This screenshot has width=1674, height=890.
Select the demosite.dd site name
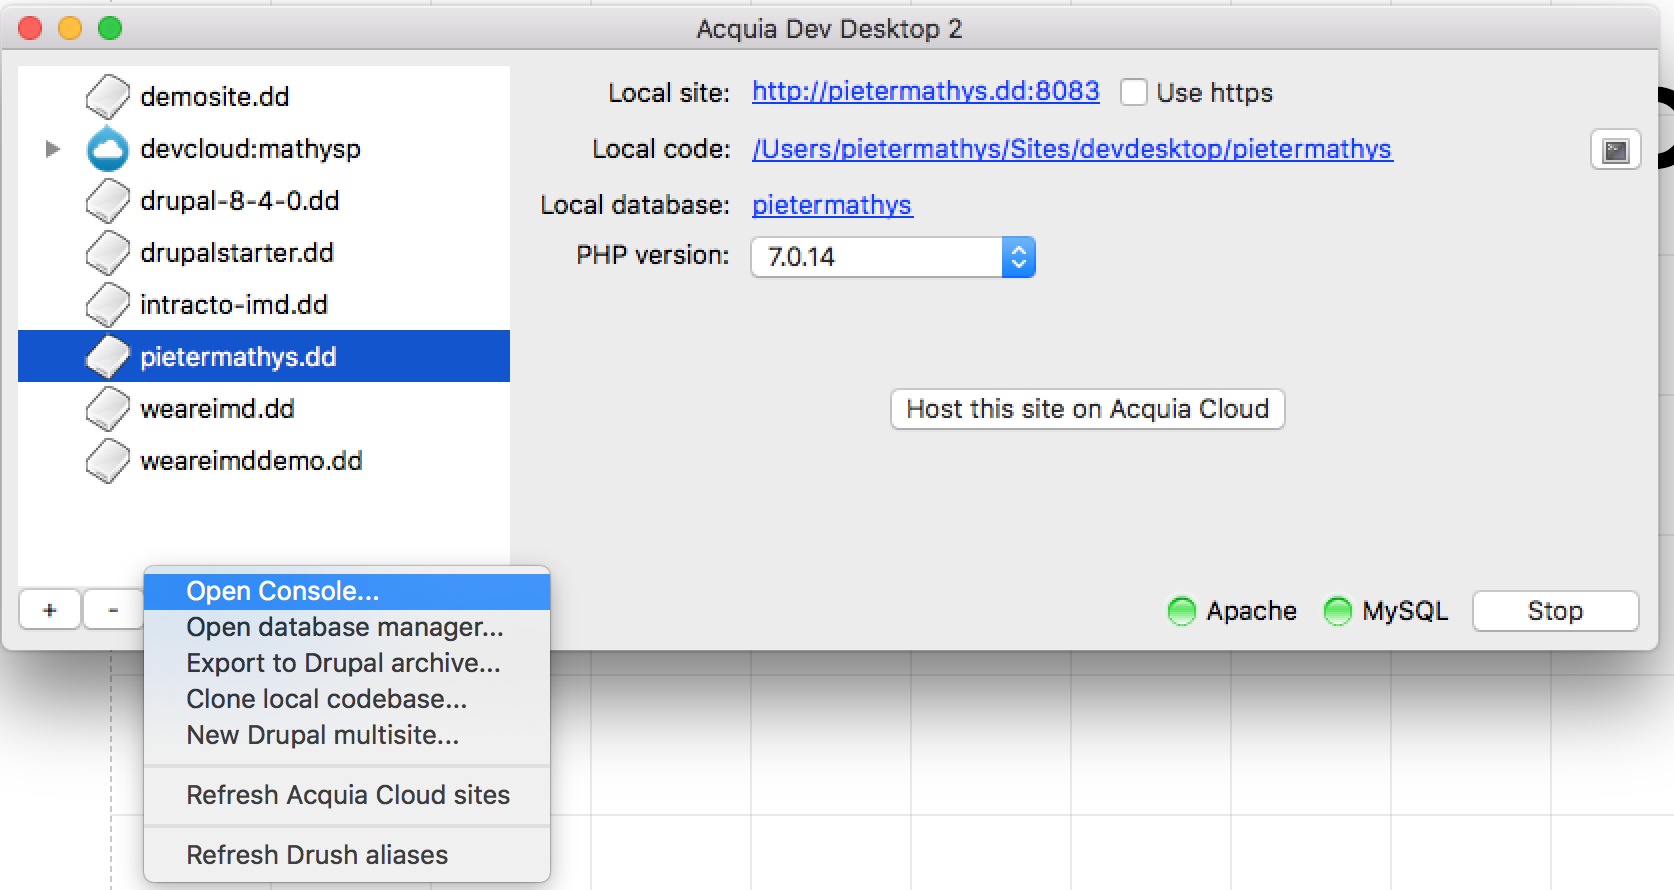tap(215, 97)
